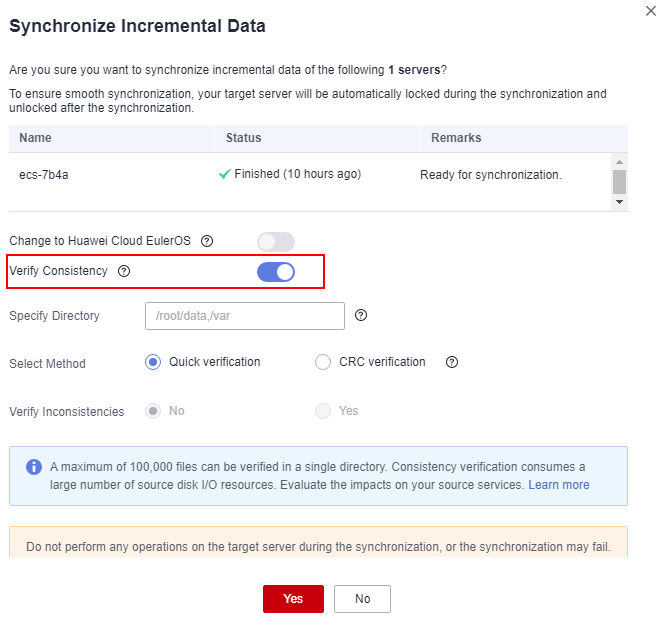Click green checkmark status icon for ecs-7b4a
The width and height of the screenshot is (656, 634).
(225, 174)
